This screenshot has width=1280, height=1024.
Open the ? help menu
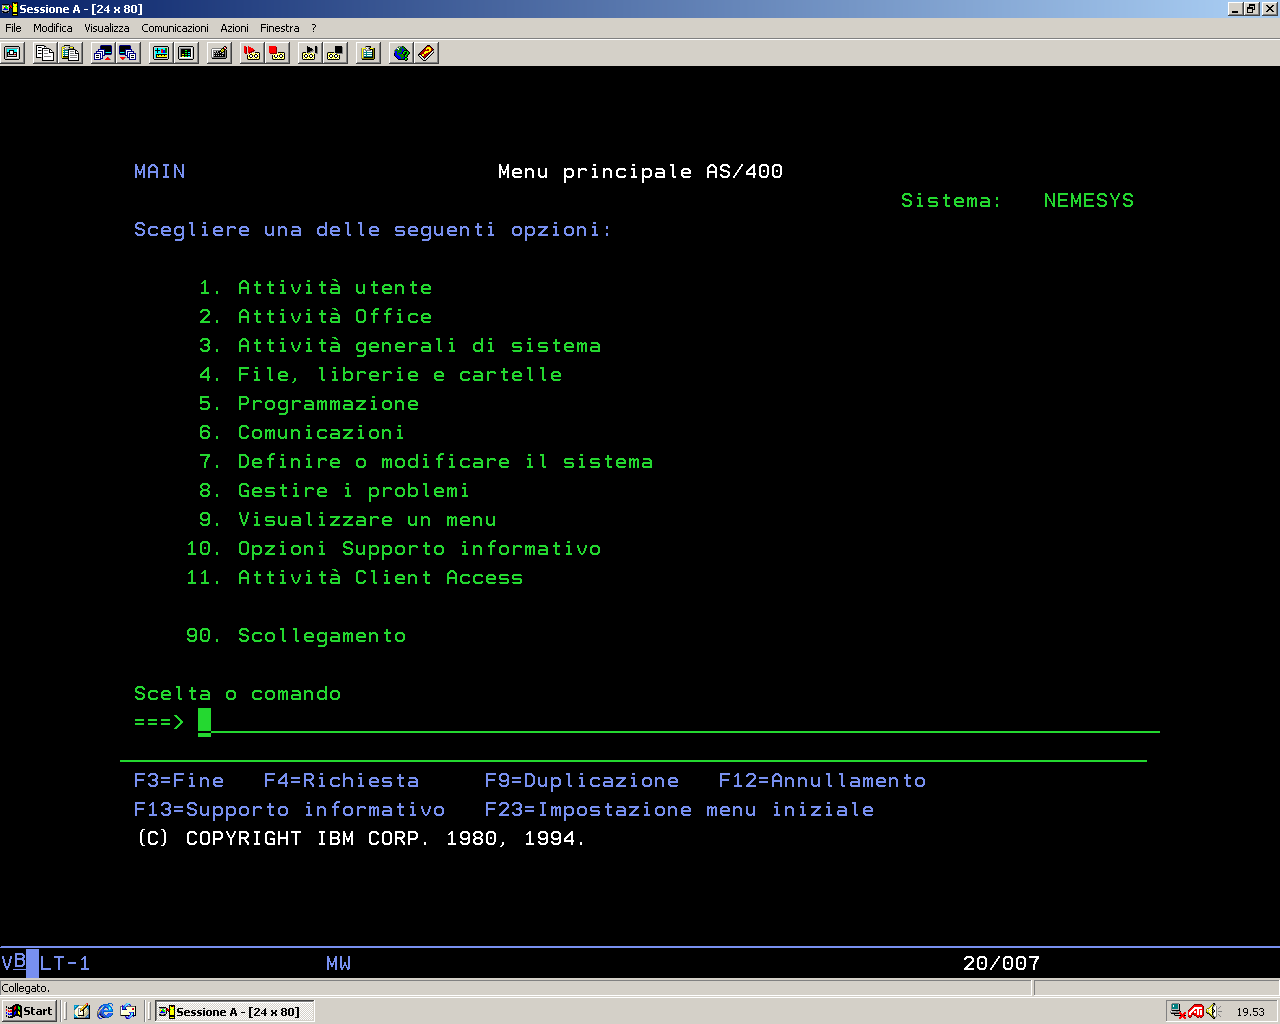pyautogui.click(x=313, y=28)
